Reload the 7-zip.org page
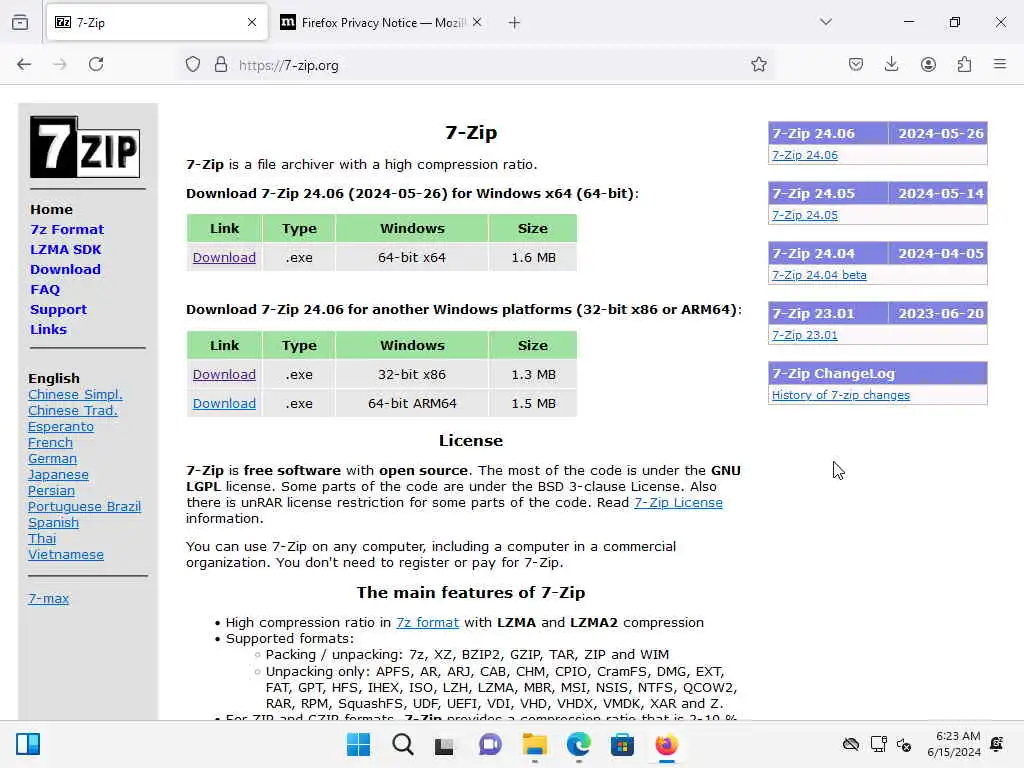Image resolution: width=1024 pixels, height=768 pixels. pos(96,64)
